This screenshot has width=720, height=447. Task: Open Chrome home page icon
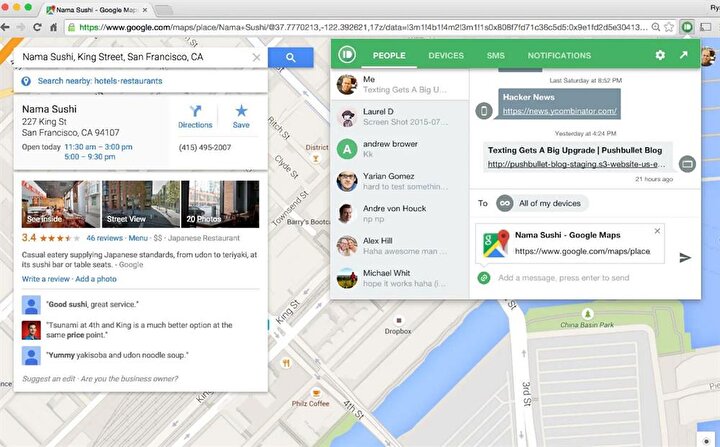pos(53,27)
